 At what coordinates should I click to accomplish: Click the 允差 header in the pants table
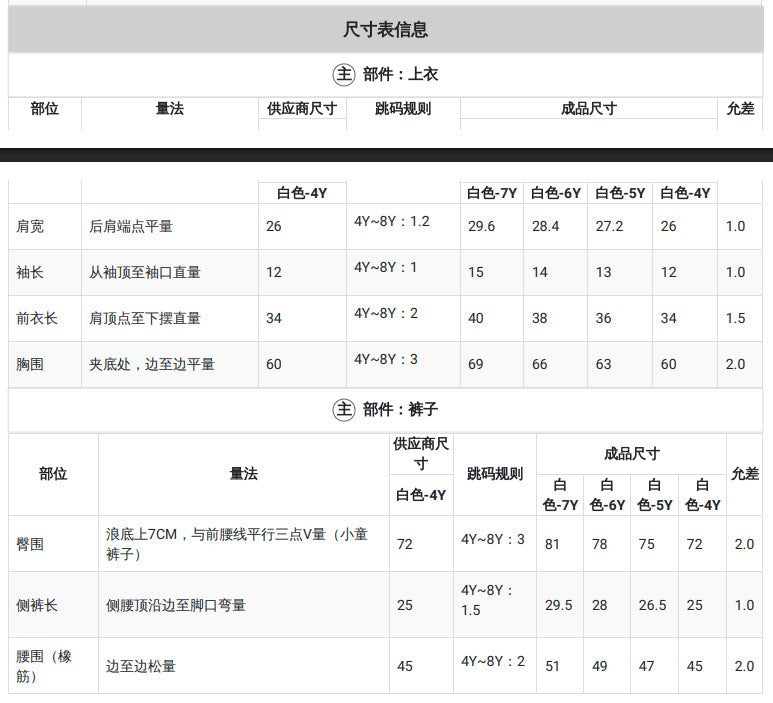744,474
